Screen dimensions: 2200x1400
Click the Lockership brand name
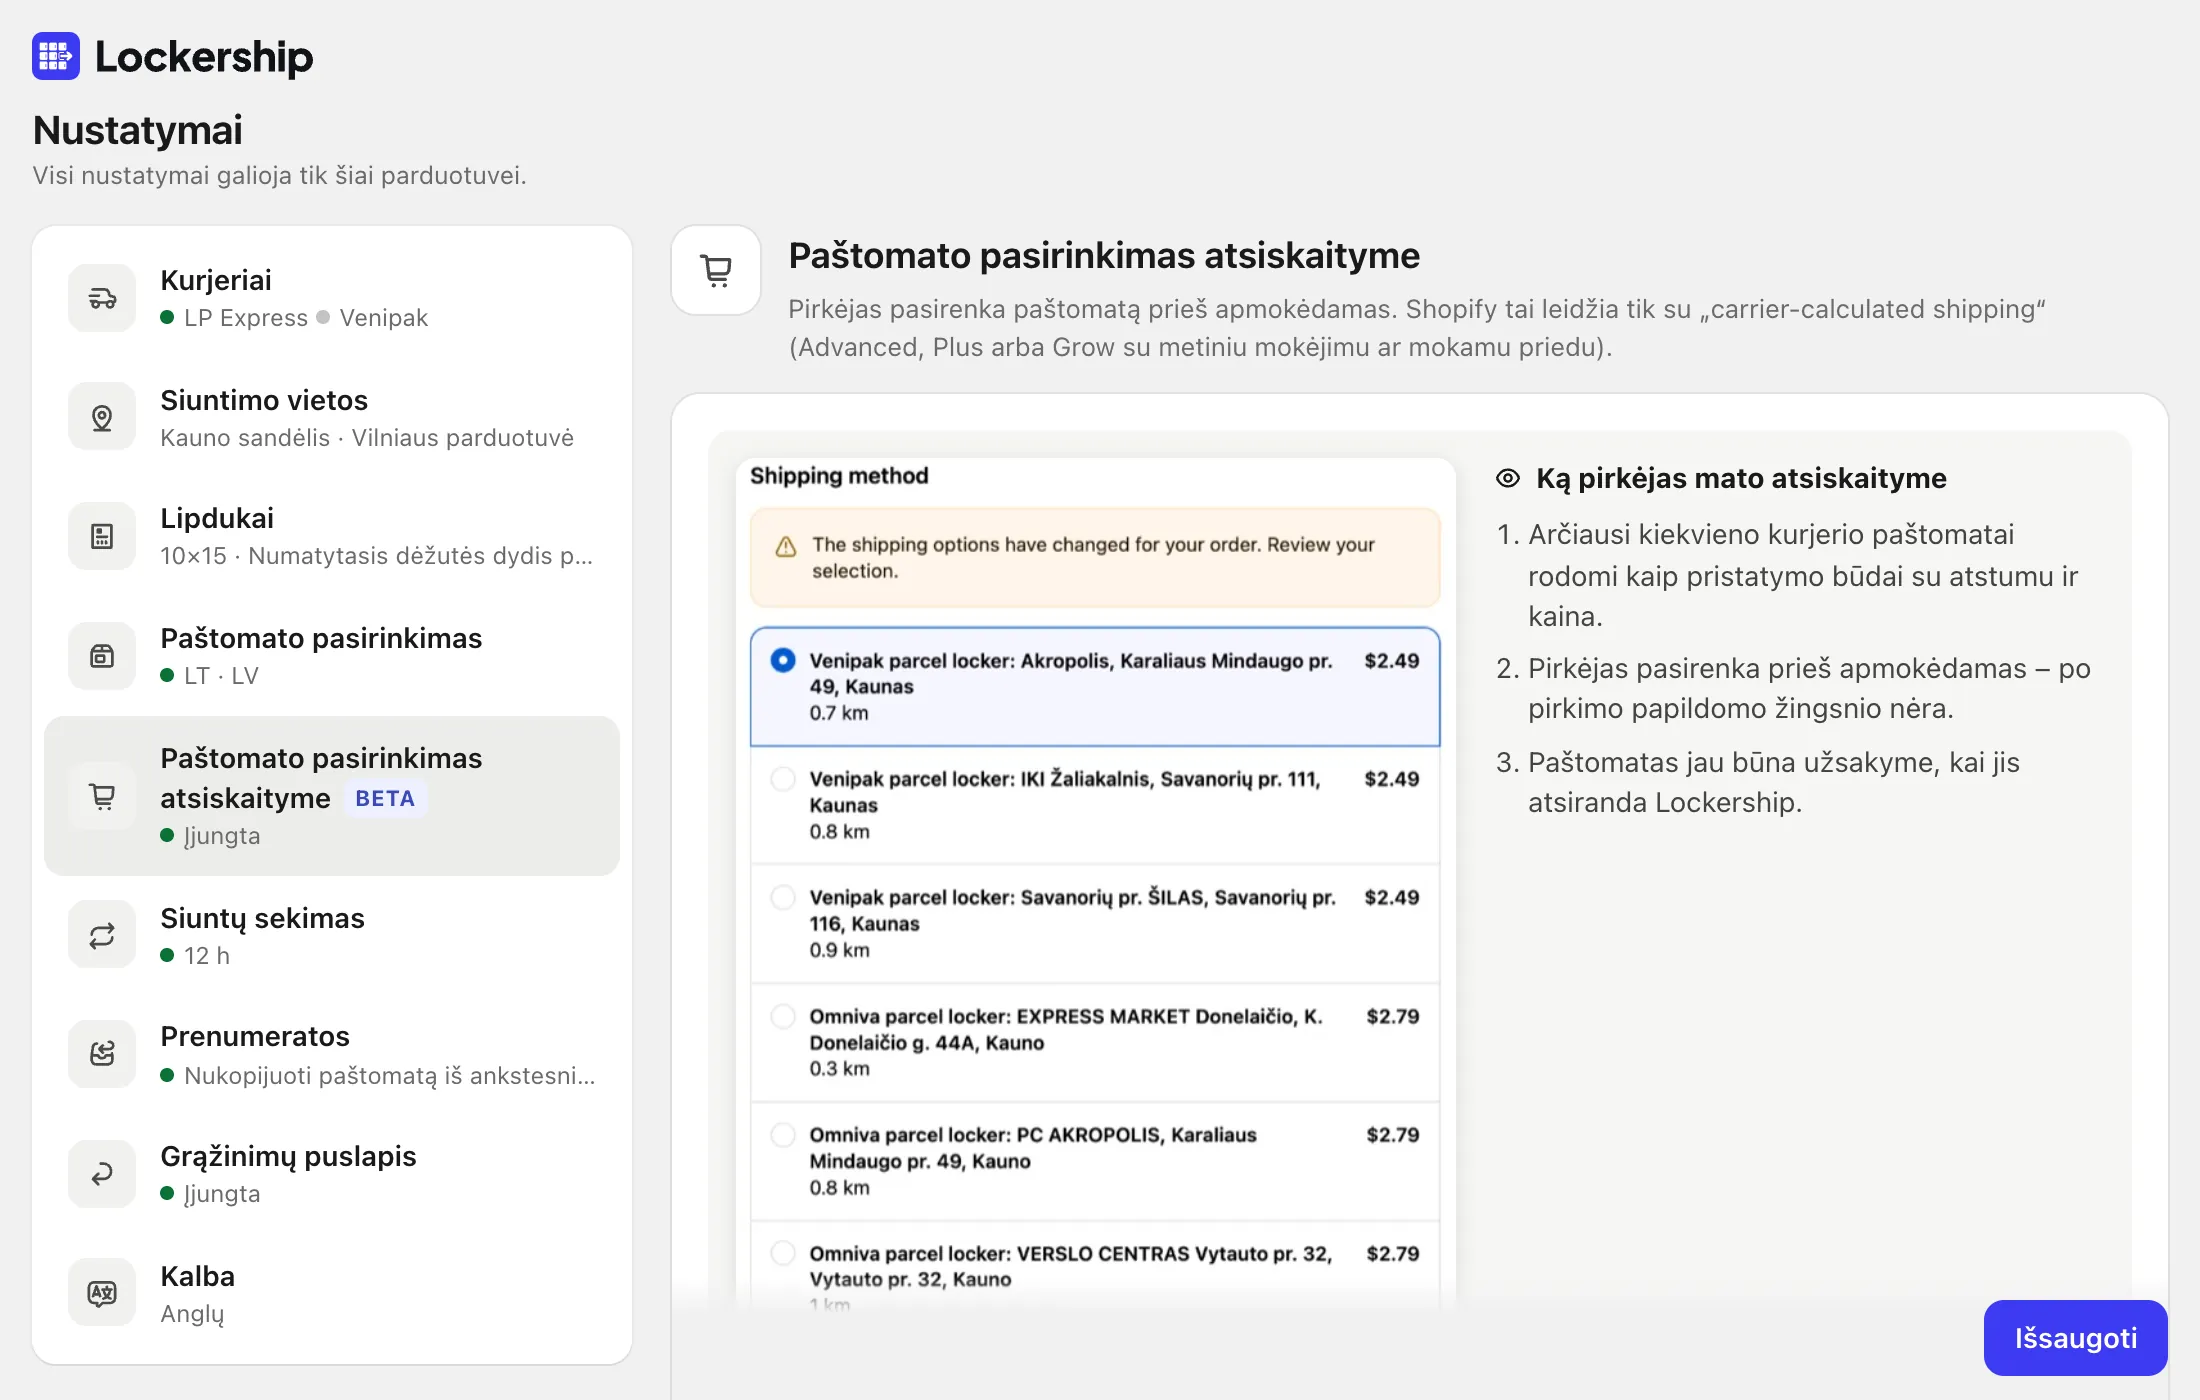pyautogui.click(x=204, y=57)
